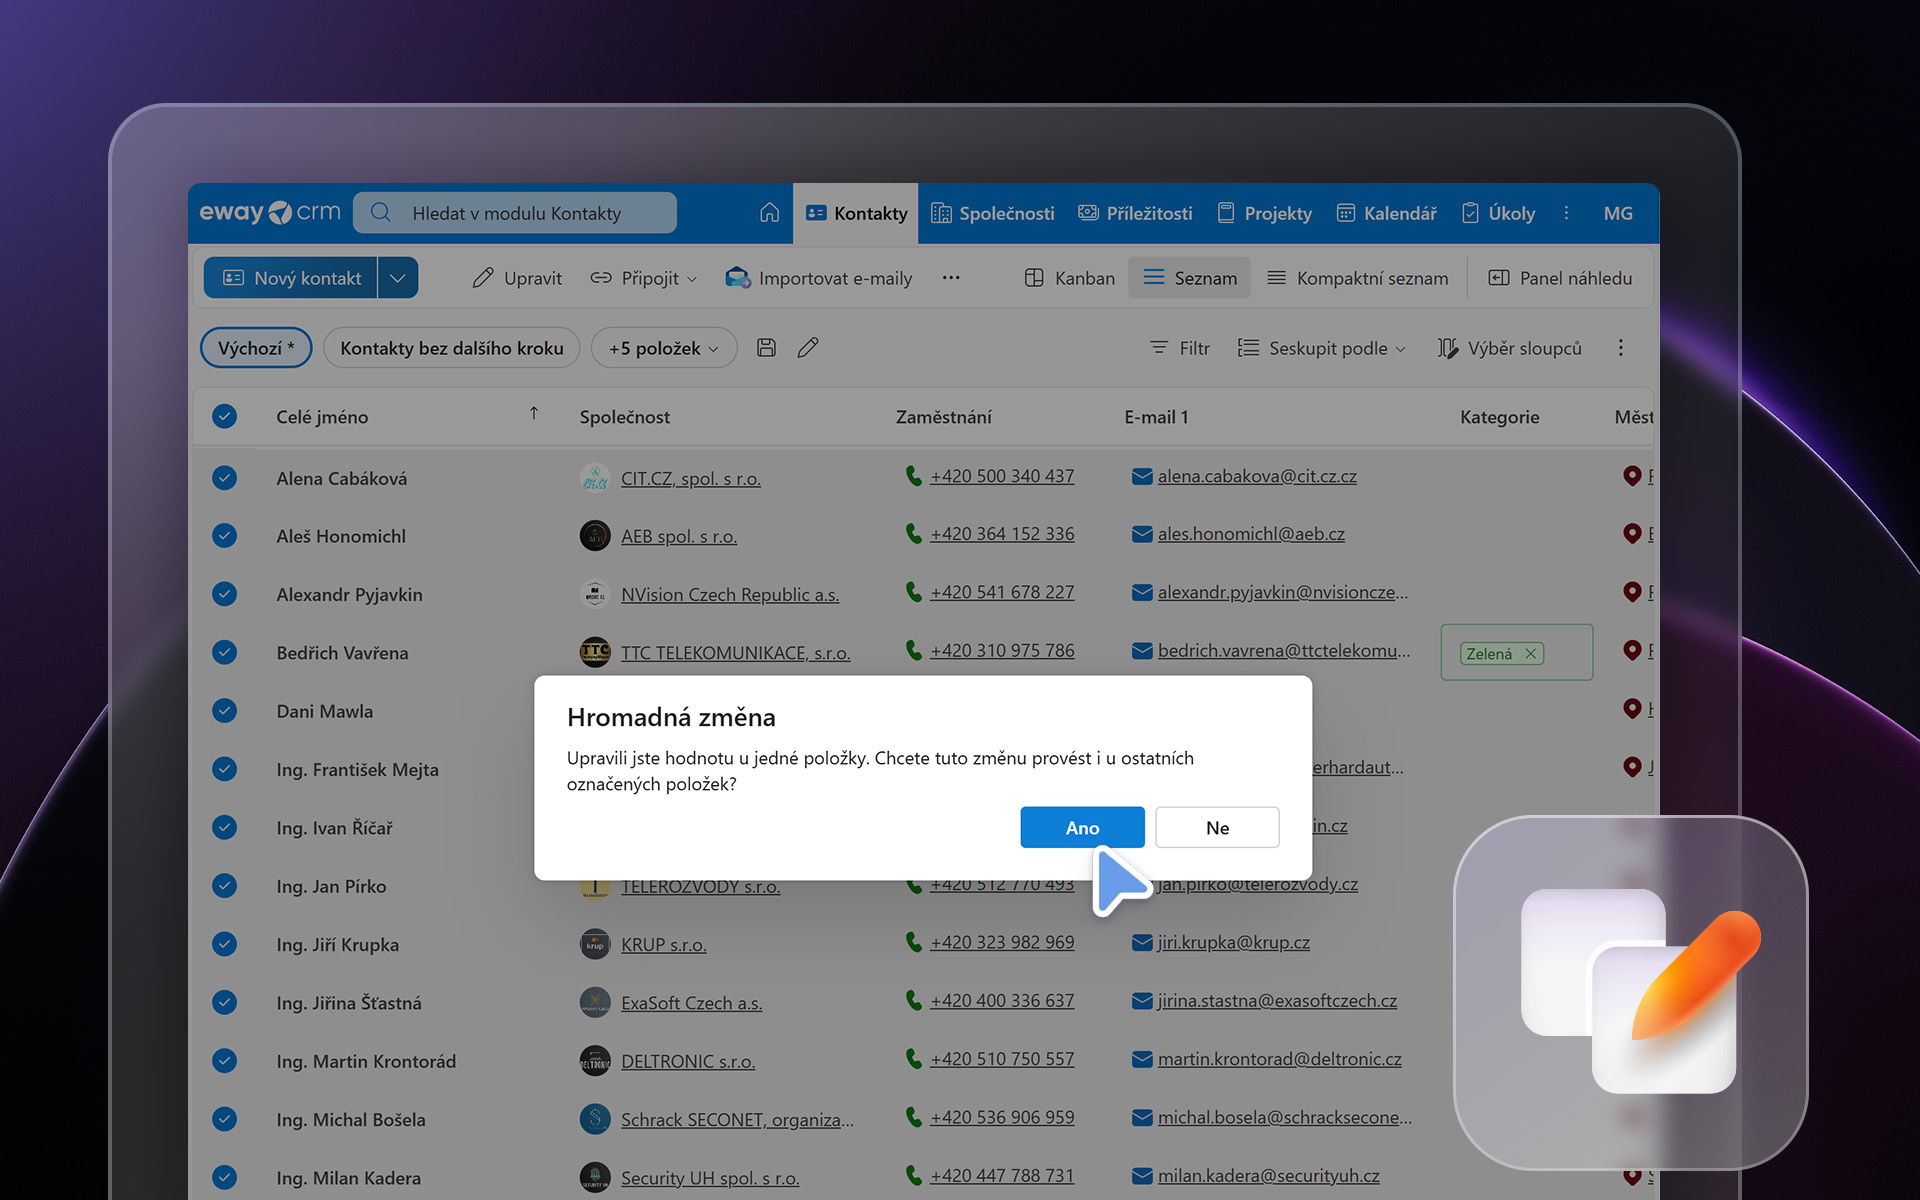Viewport: 1920px width, 1200px height.
Task: Uncheck the select-all checkbox in header
Action: [x=225, y=417]
